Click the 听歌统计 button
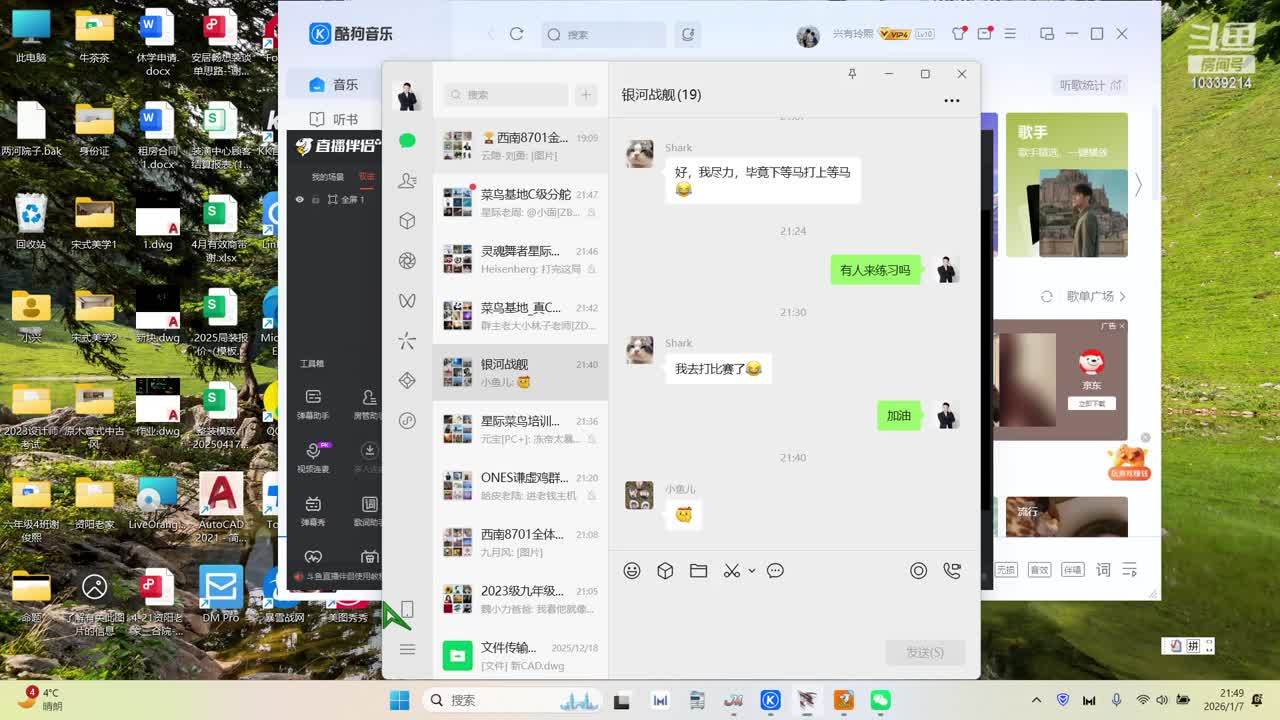 pyautogui.click(x=1091, y=85)
